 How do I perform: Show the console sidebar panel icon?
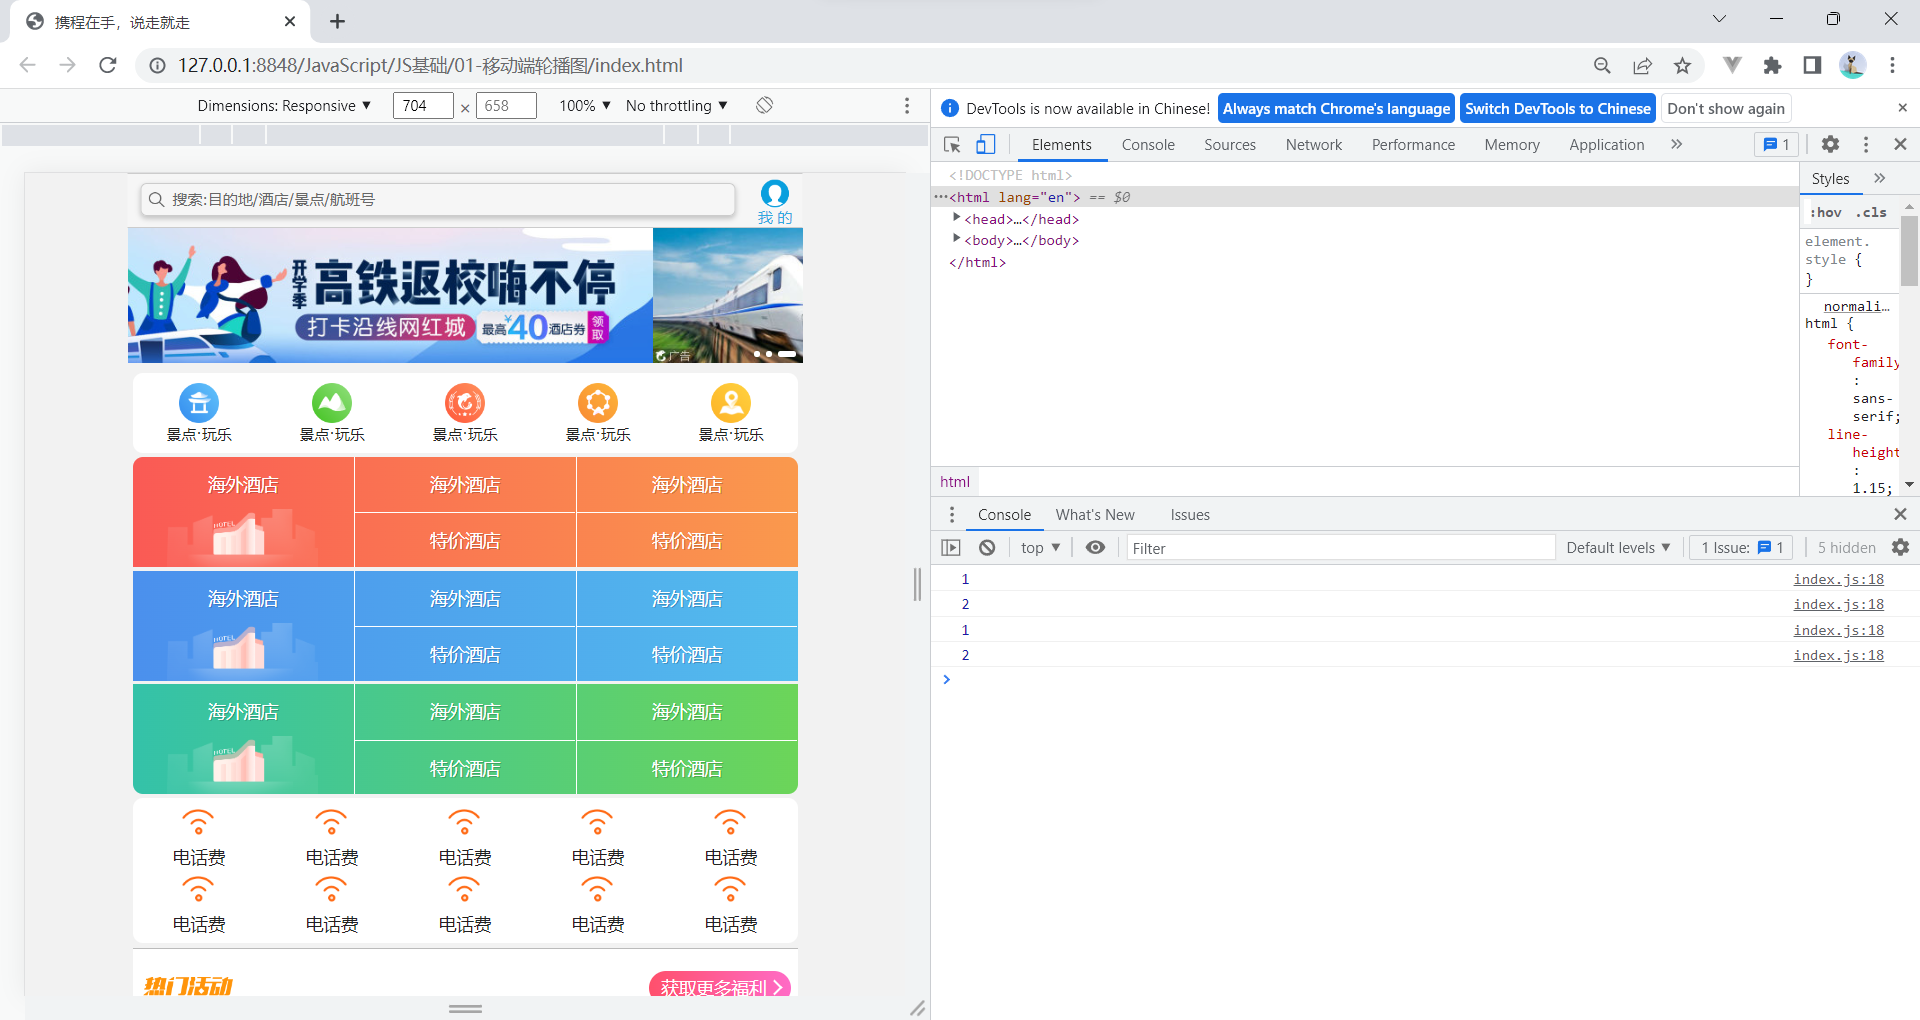pos(950,547)
